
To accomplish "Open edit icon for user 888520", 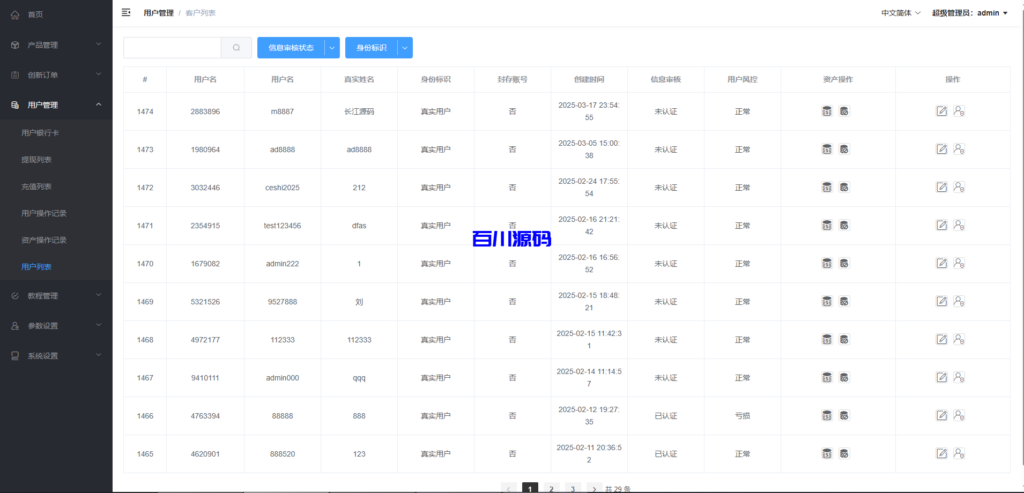I will 942,453.
